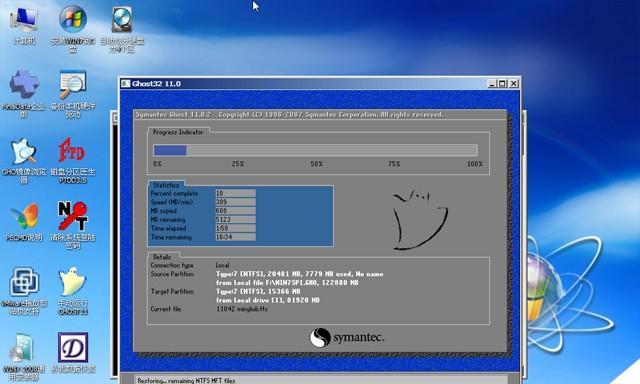The image size is (640, 384).
Task: Click the Source Partition Type:7 NTFS 20481 MB line
Action: [300, 274]
